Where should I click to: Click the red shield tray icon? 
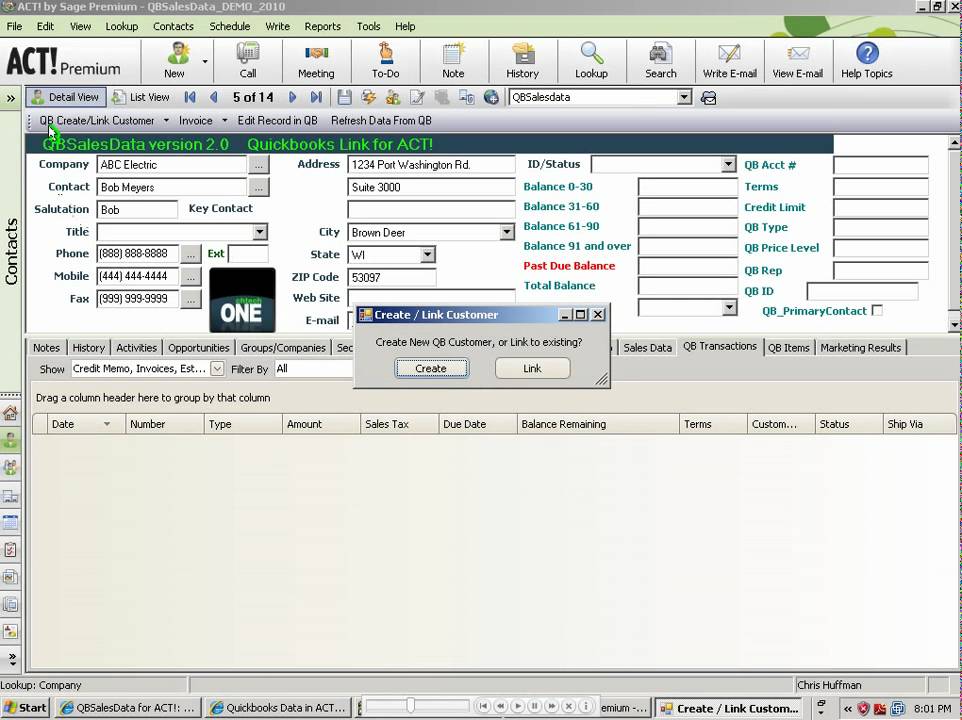pyautogui.click(x=863, y=708)
